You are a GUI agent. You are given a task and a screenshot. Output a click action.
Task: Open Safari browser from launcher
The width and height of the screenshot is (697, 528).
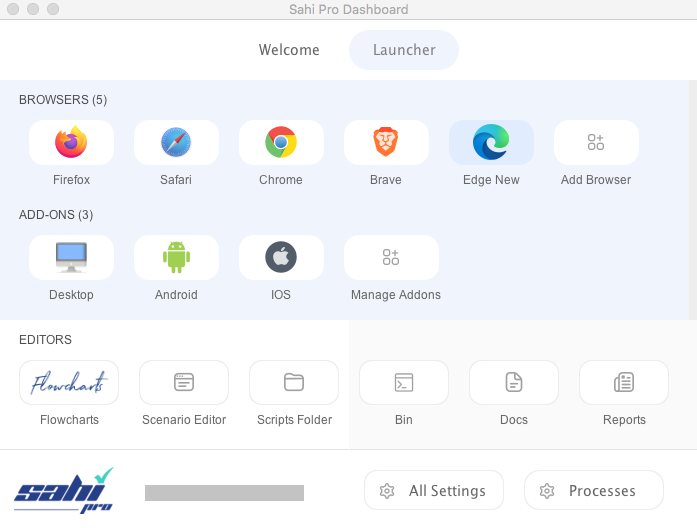[176, 143]
